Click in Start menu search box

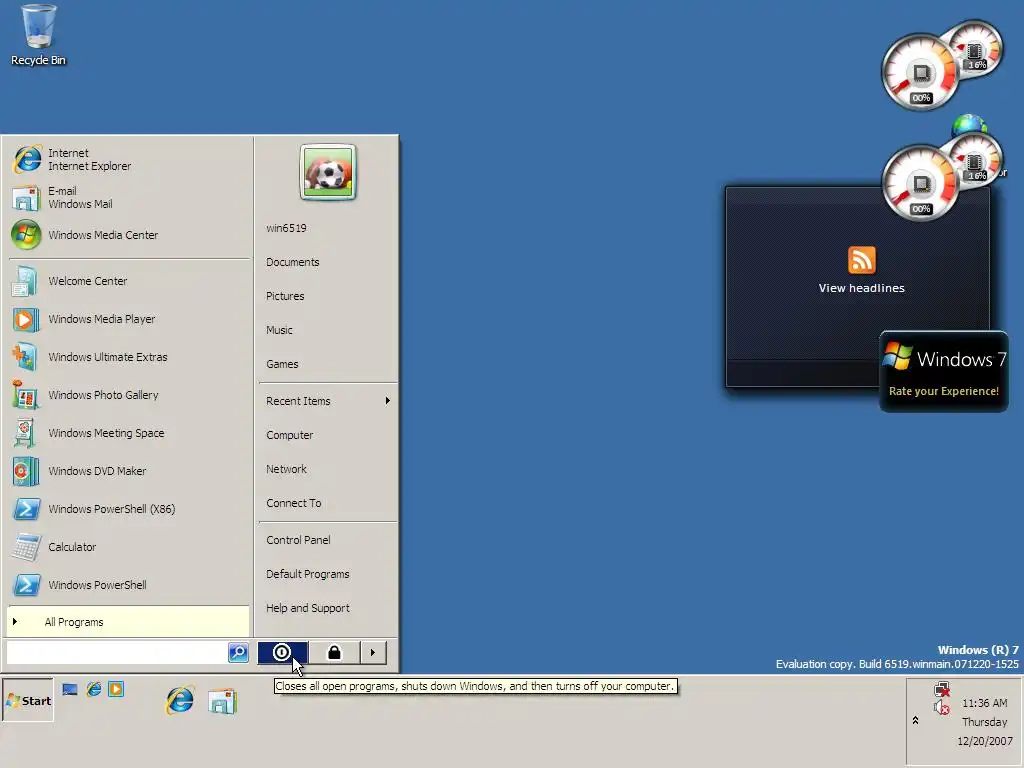117,652
